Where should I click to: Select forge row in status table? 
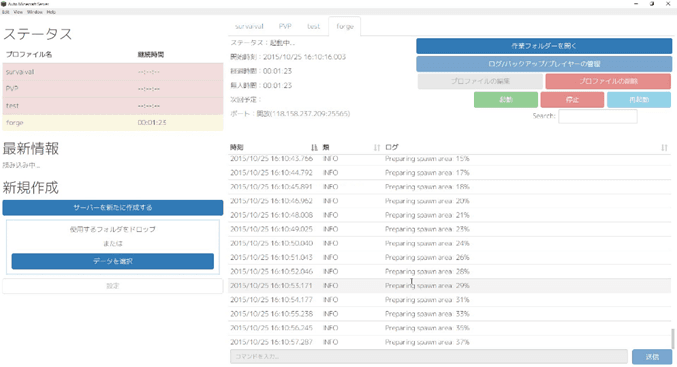point(113,123)
